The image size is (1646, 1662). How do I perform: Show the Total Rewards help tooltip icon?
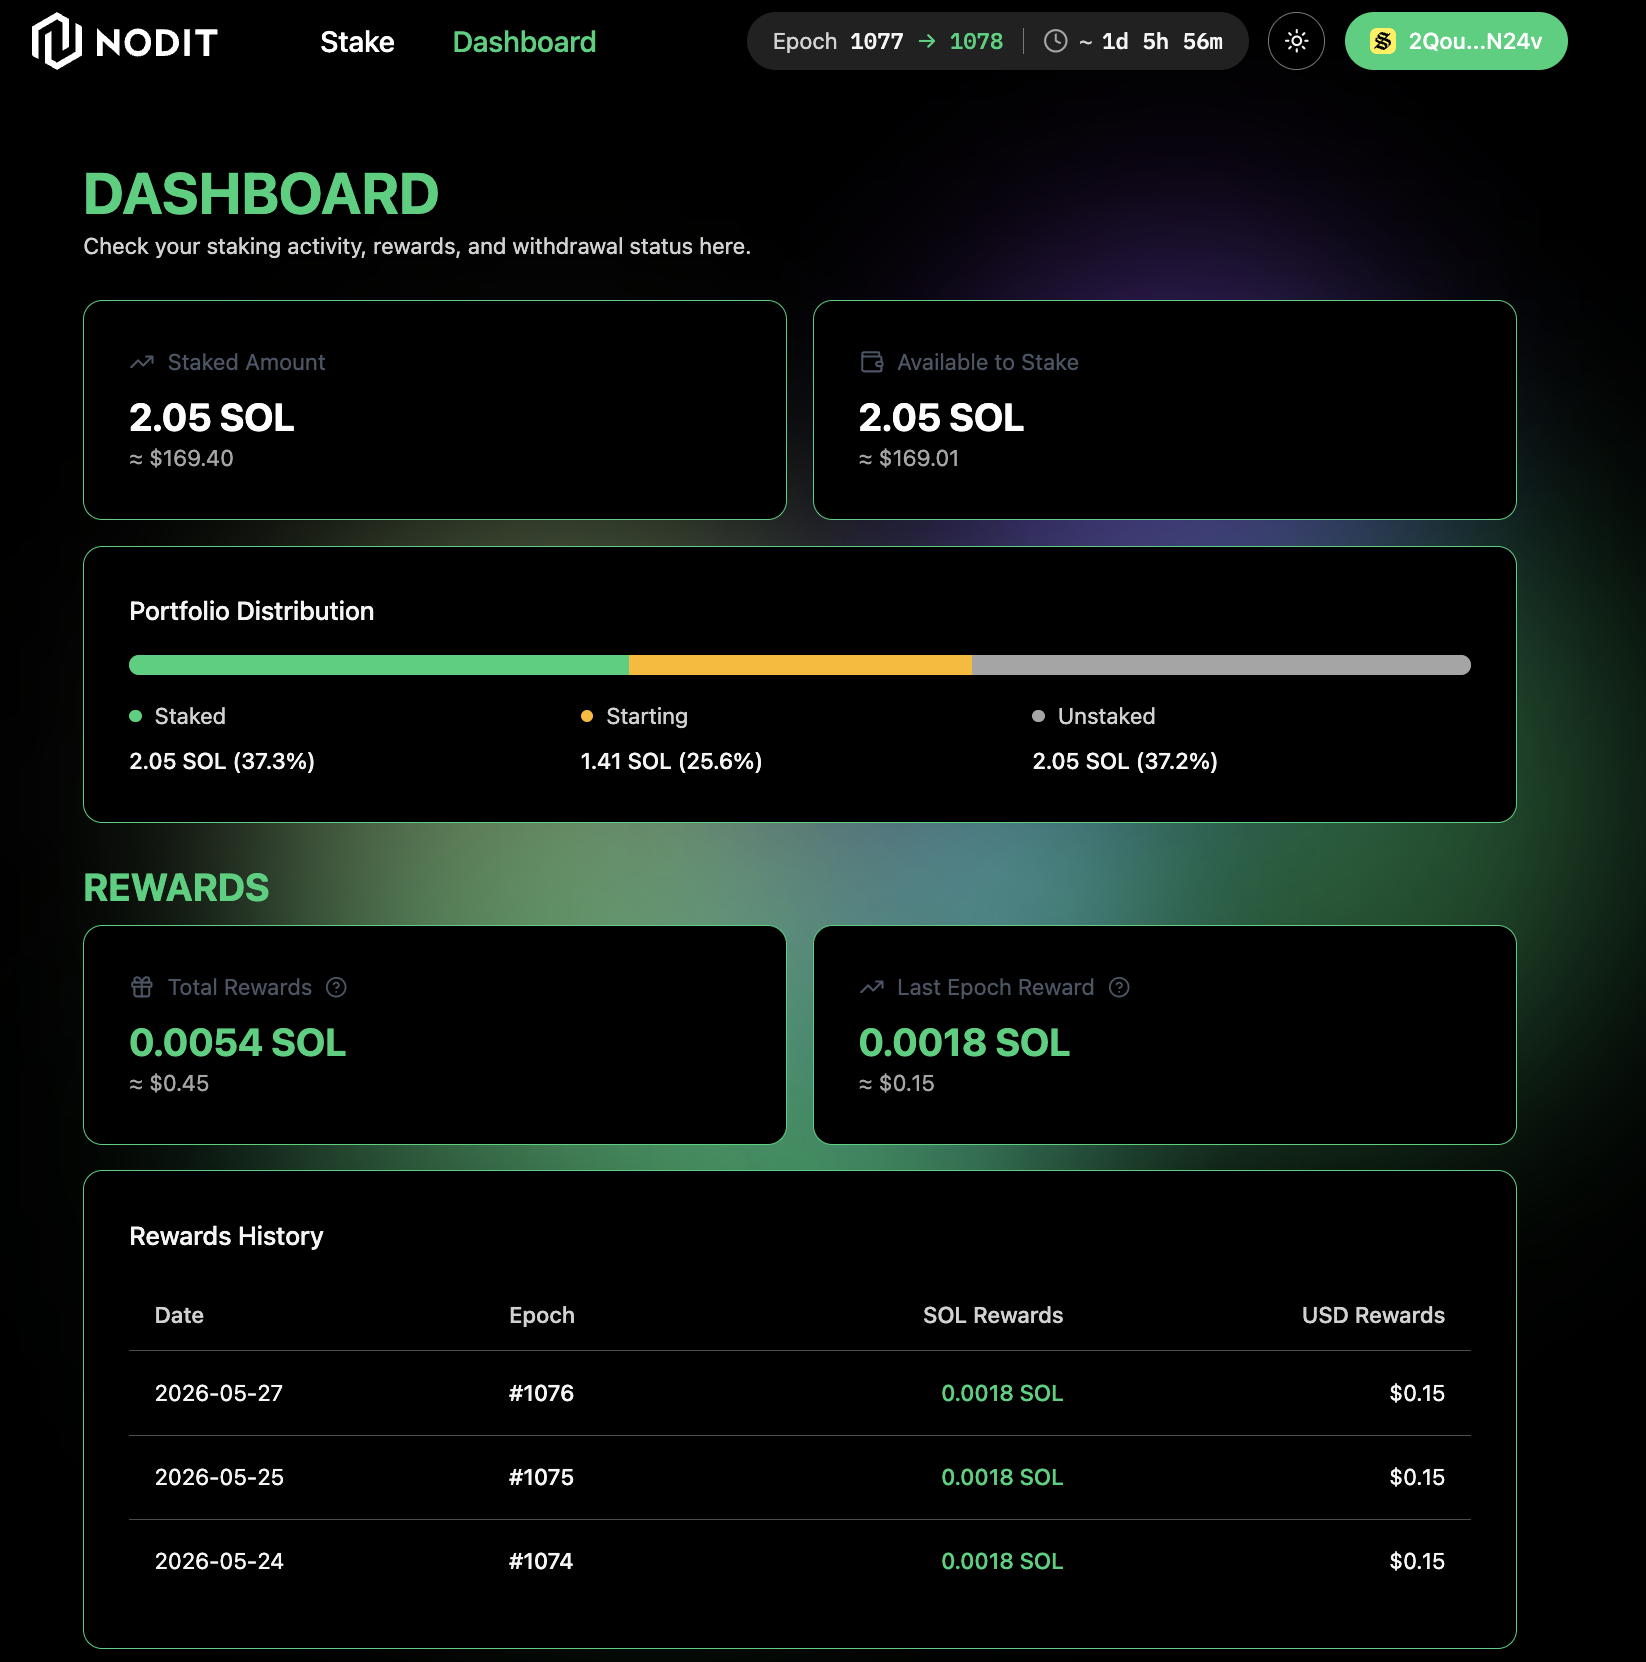pyautogui.click(x=336, y=987)
